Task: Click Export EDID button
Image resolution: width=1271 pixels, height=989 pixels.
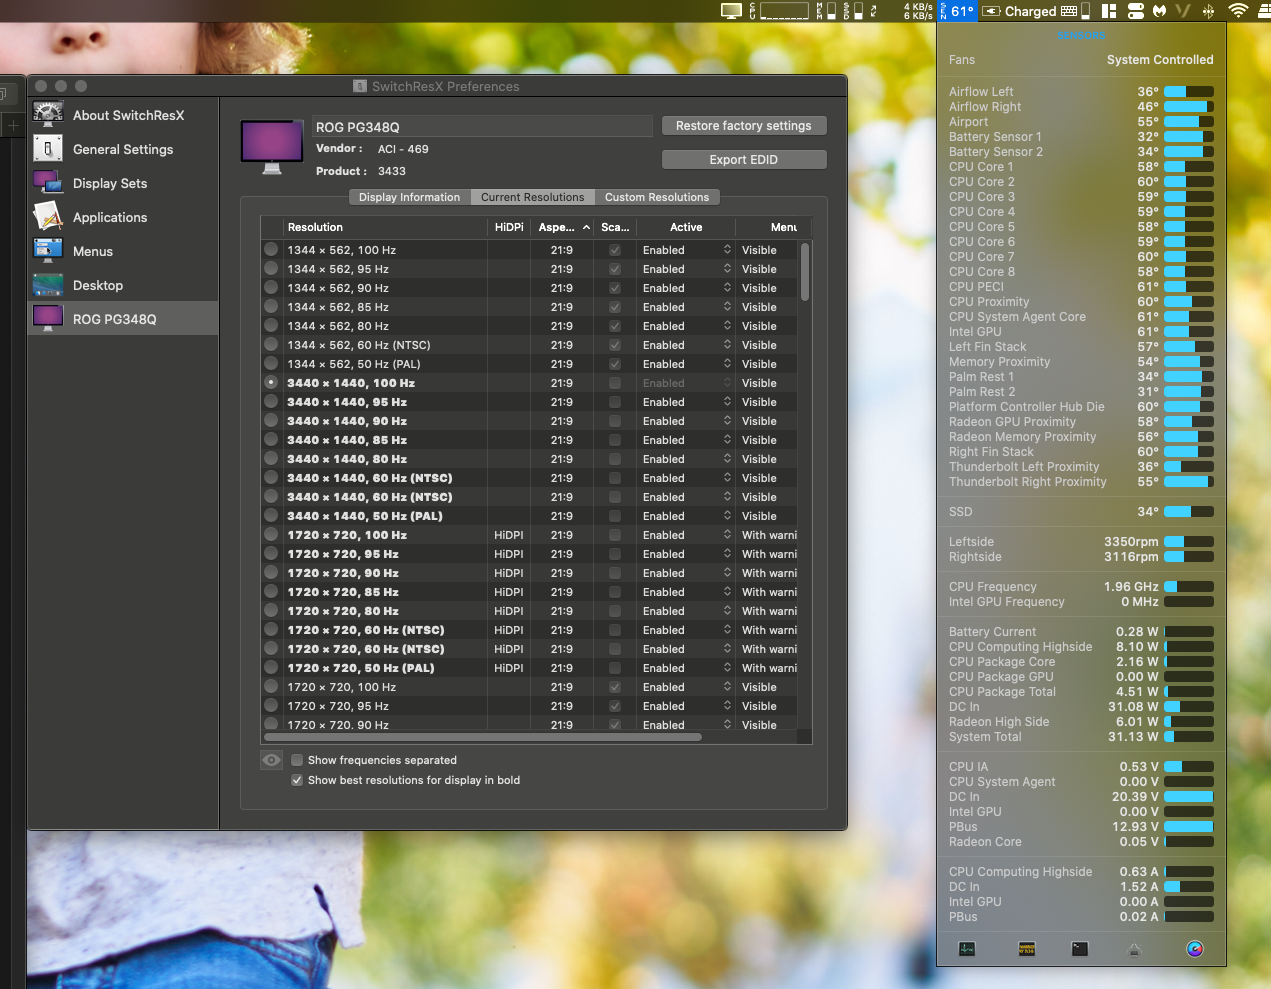Action: tap(744, 160)
